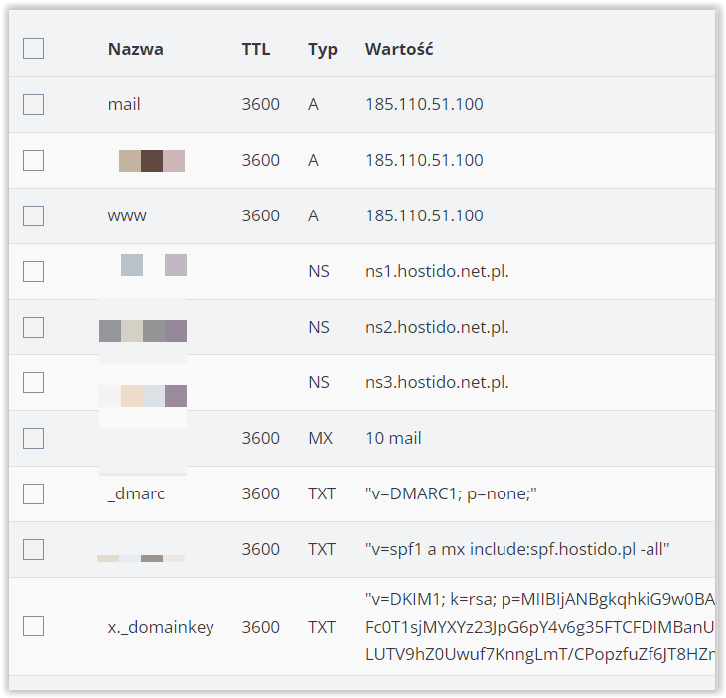This screenshot has height=698, width=726.
Task: Check the _dmarc TXT record checkbox
Action: (33, 494)
